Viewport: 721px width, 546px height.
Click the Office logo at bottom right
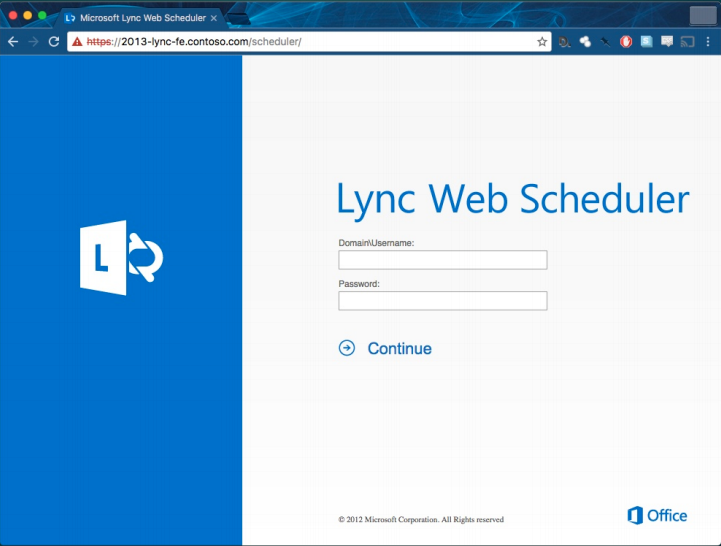(657, 516)
